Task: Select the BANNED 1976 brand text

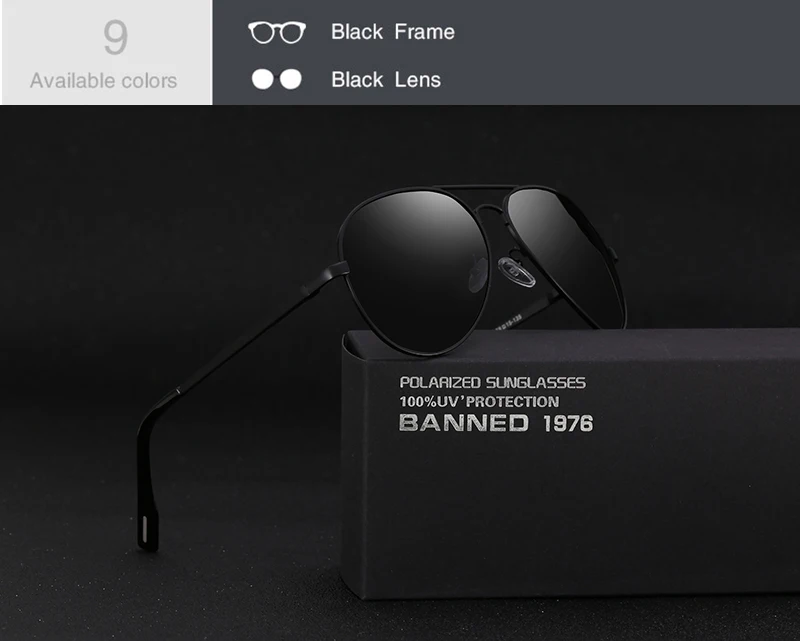Action: click(x=496, y=423)
